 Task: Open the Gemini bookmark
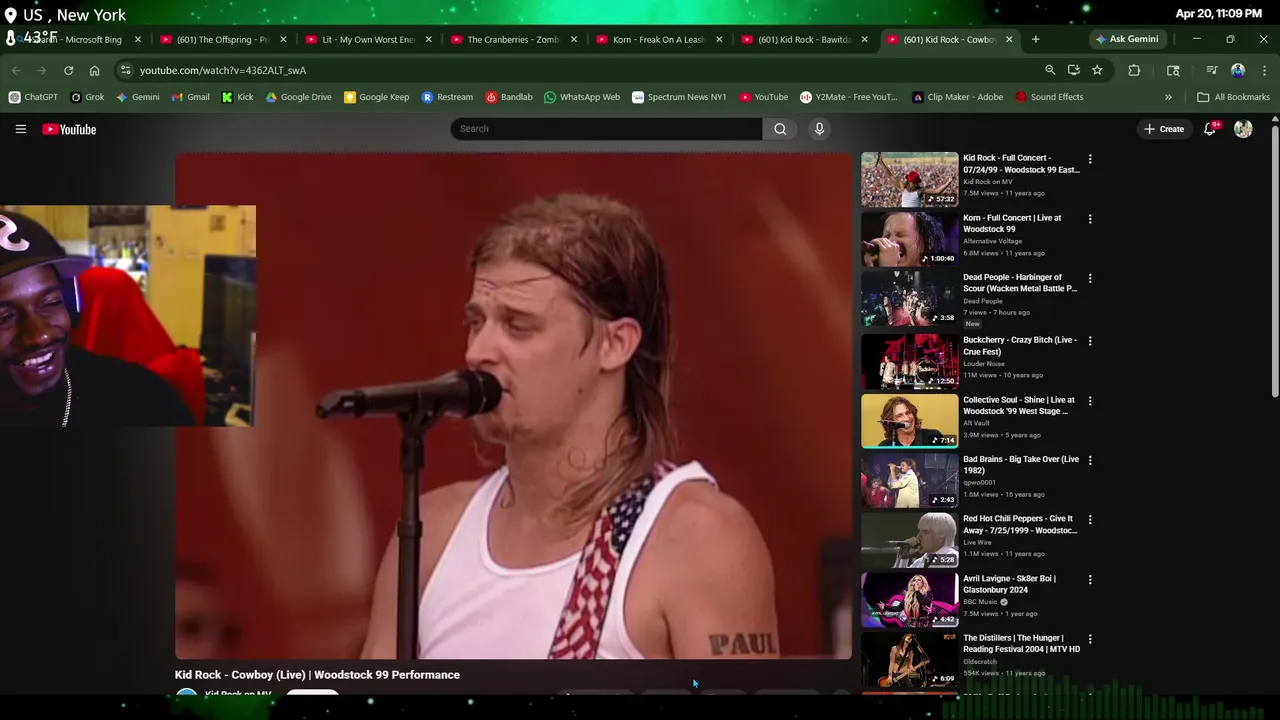tap(138, 97)
